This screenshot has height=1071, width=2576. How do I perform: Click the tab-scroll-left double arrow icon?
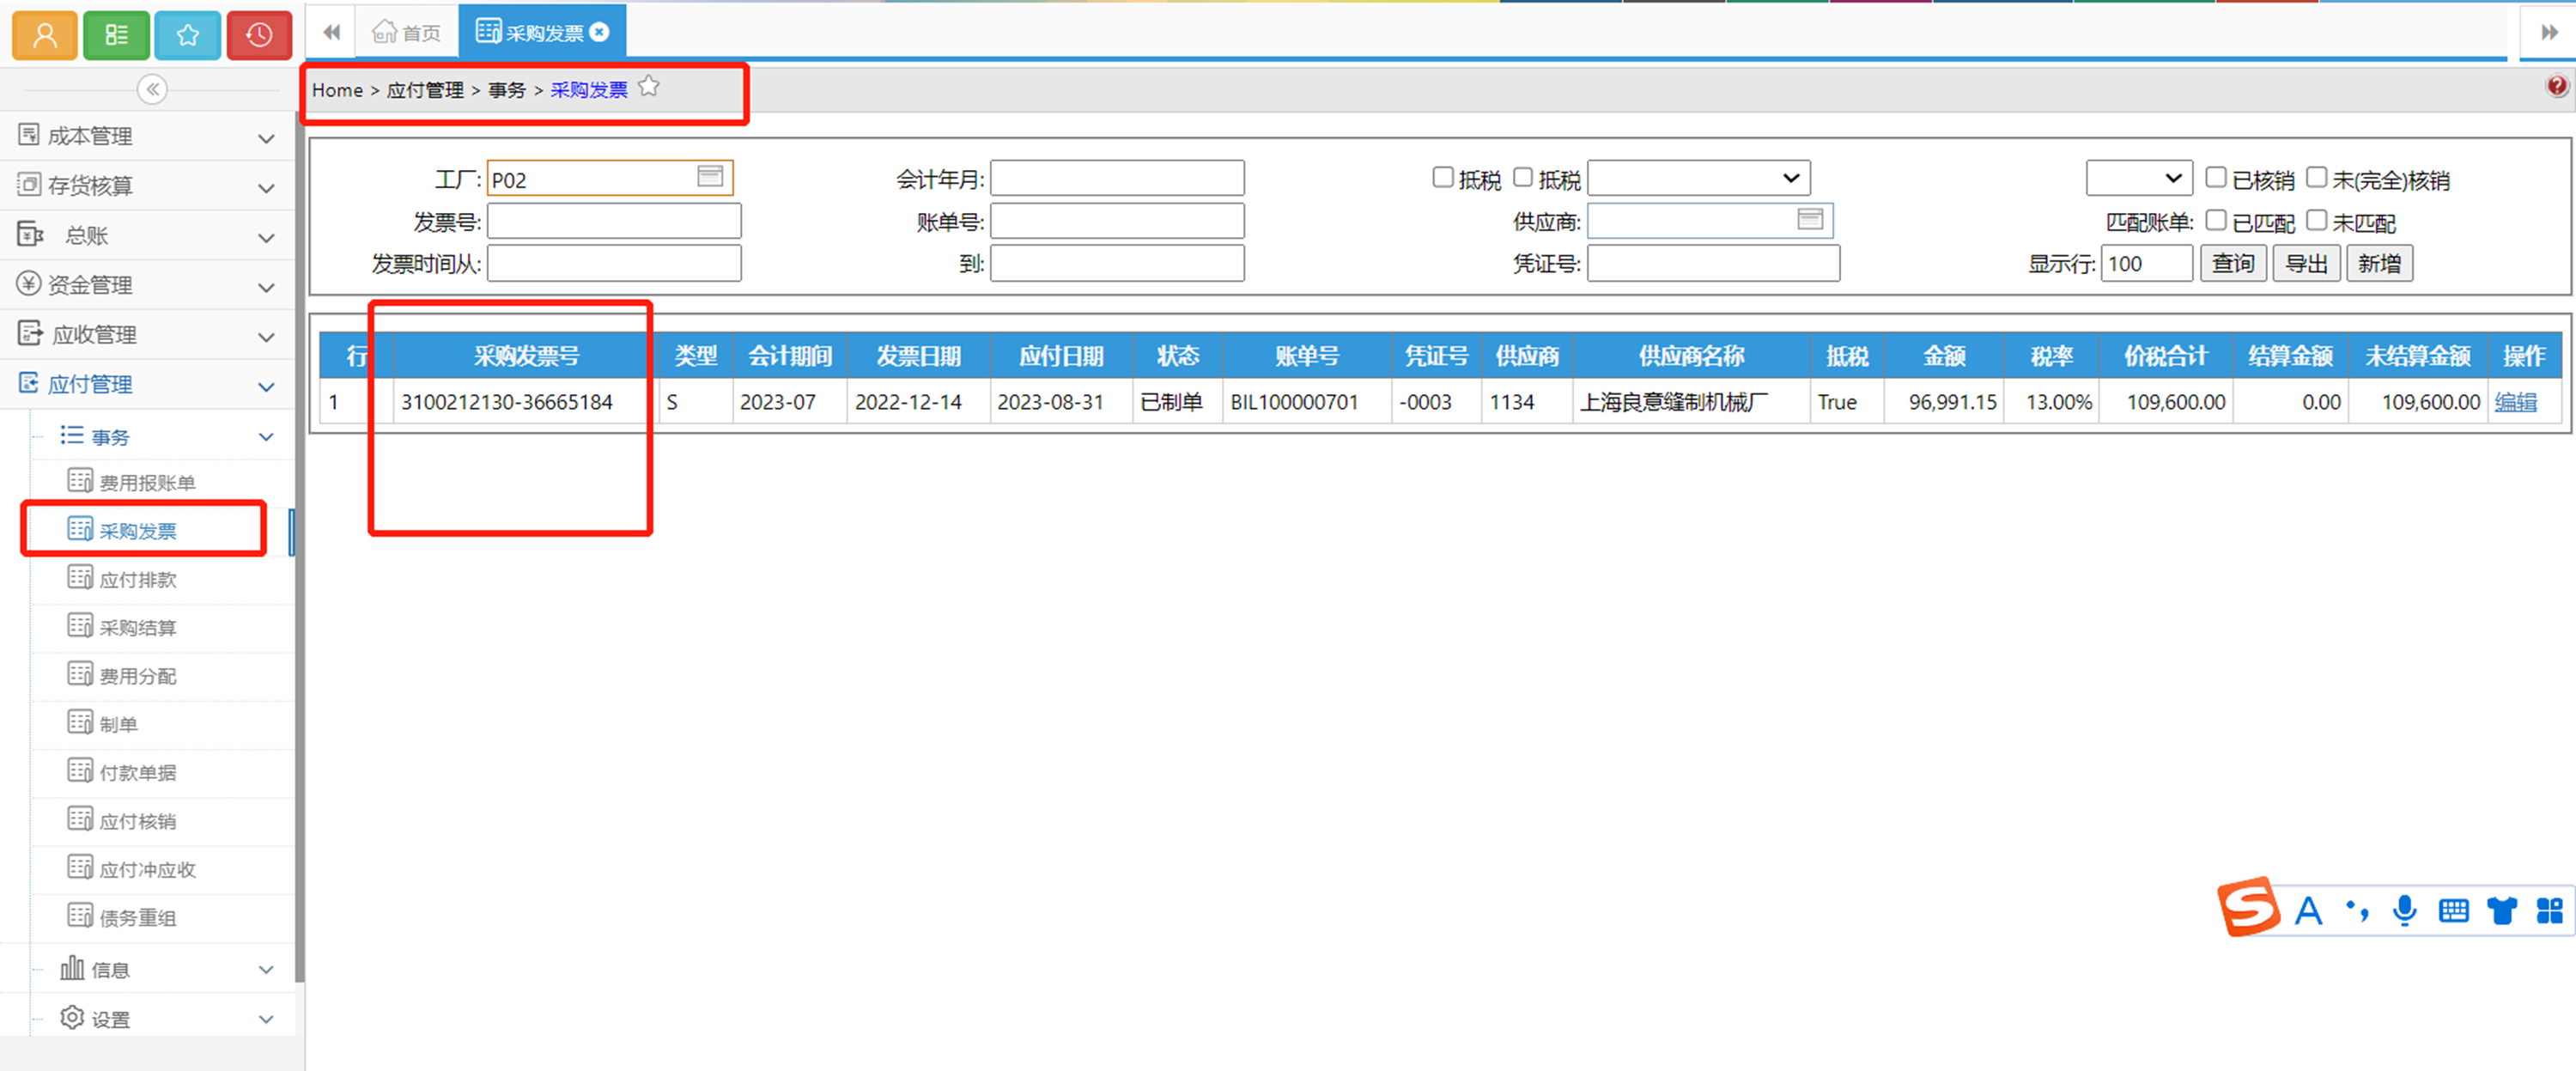coord(332,33)
